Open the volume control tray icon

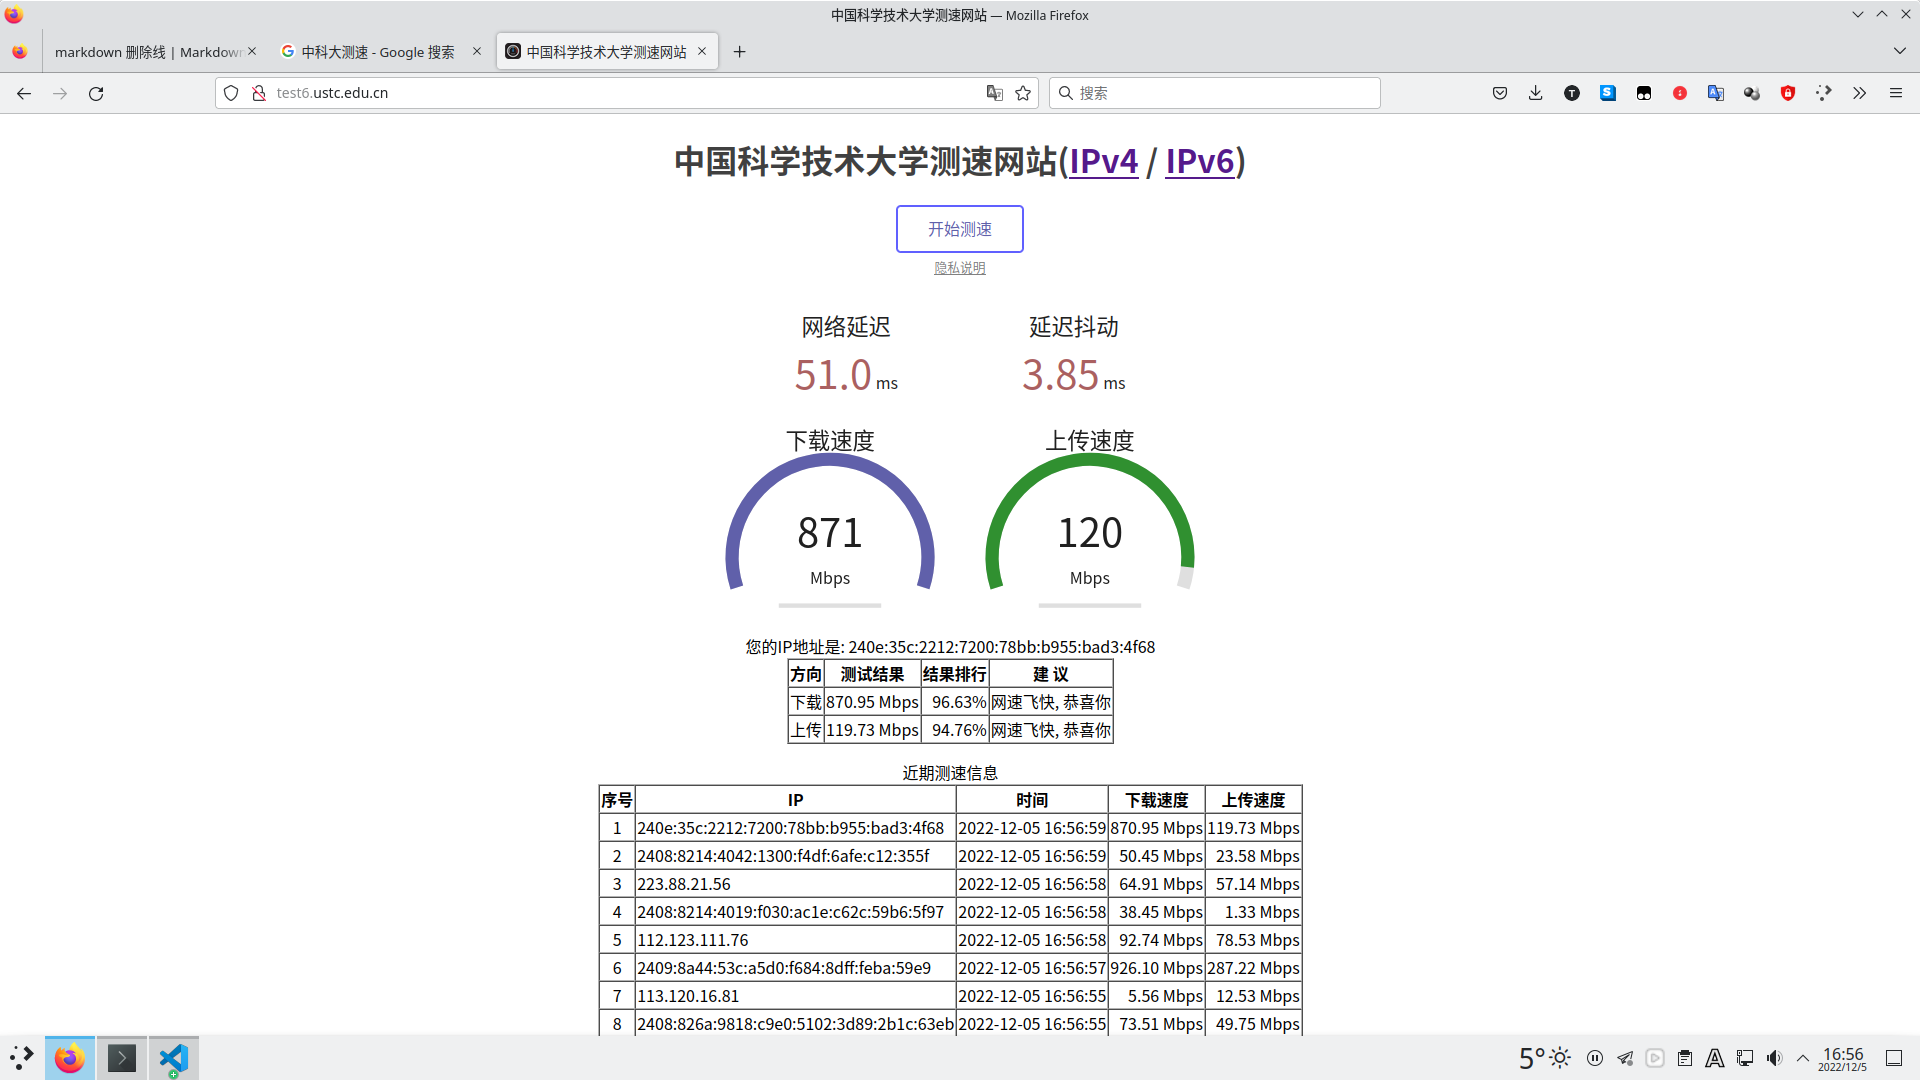(1775, 1058)
